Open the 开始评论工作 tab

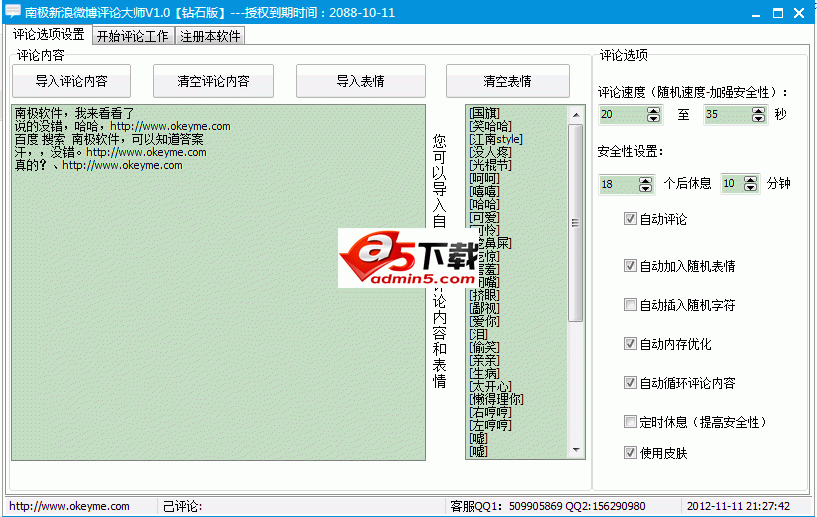[x=132, y=36]
